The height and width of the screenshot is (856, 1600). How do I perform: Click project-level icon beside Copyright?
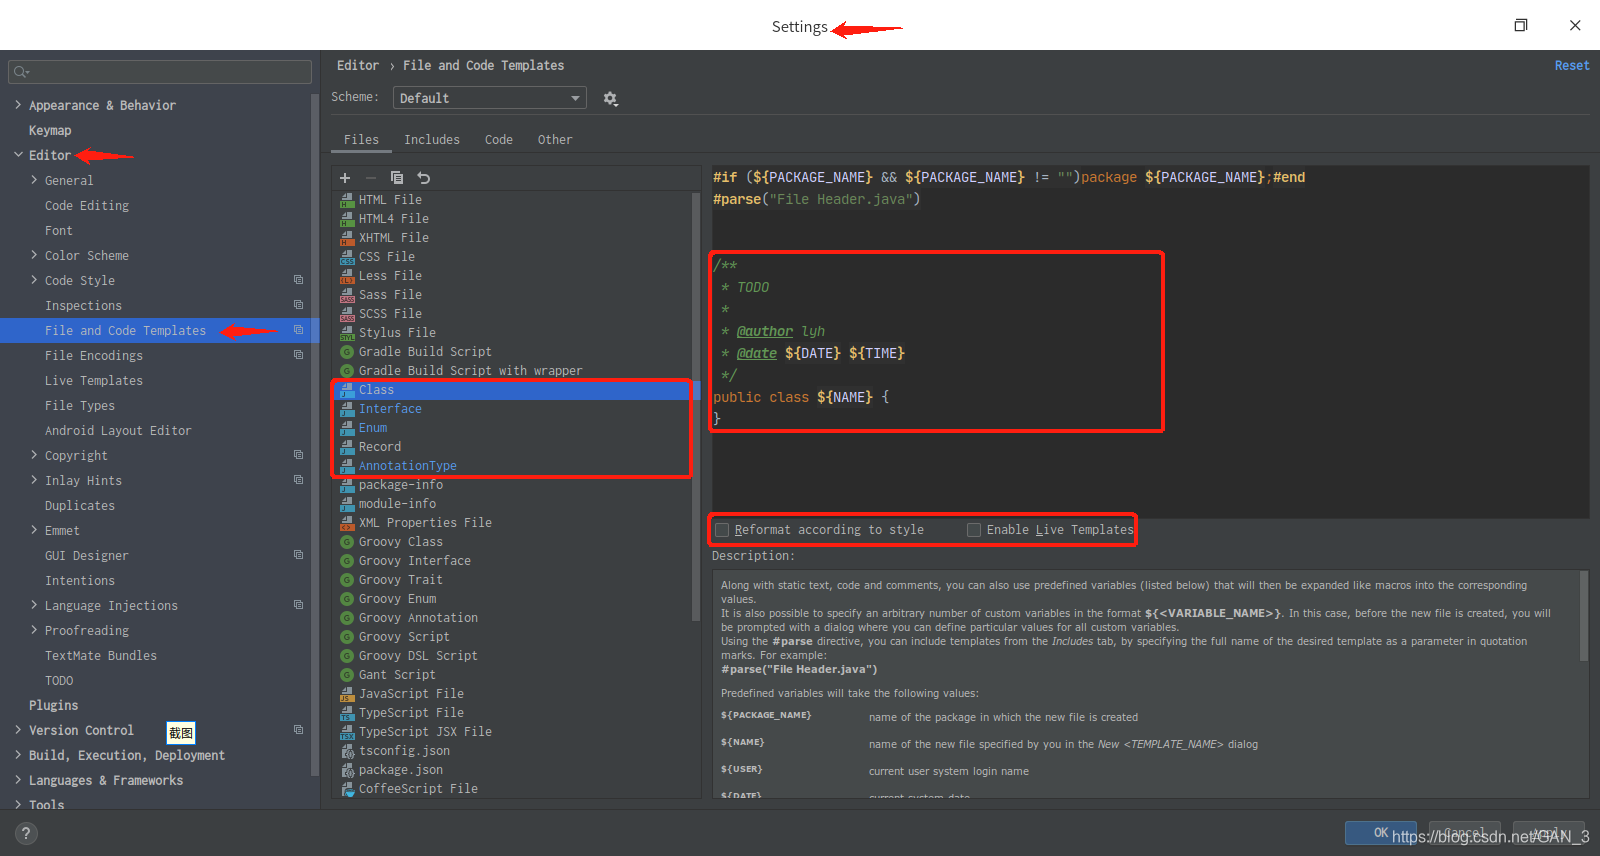click(x=298, y=455)
